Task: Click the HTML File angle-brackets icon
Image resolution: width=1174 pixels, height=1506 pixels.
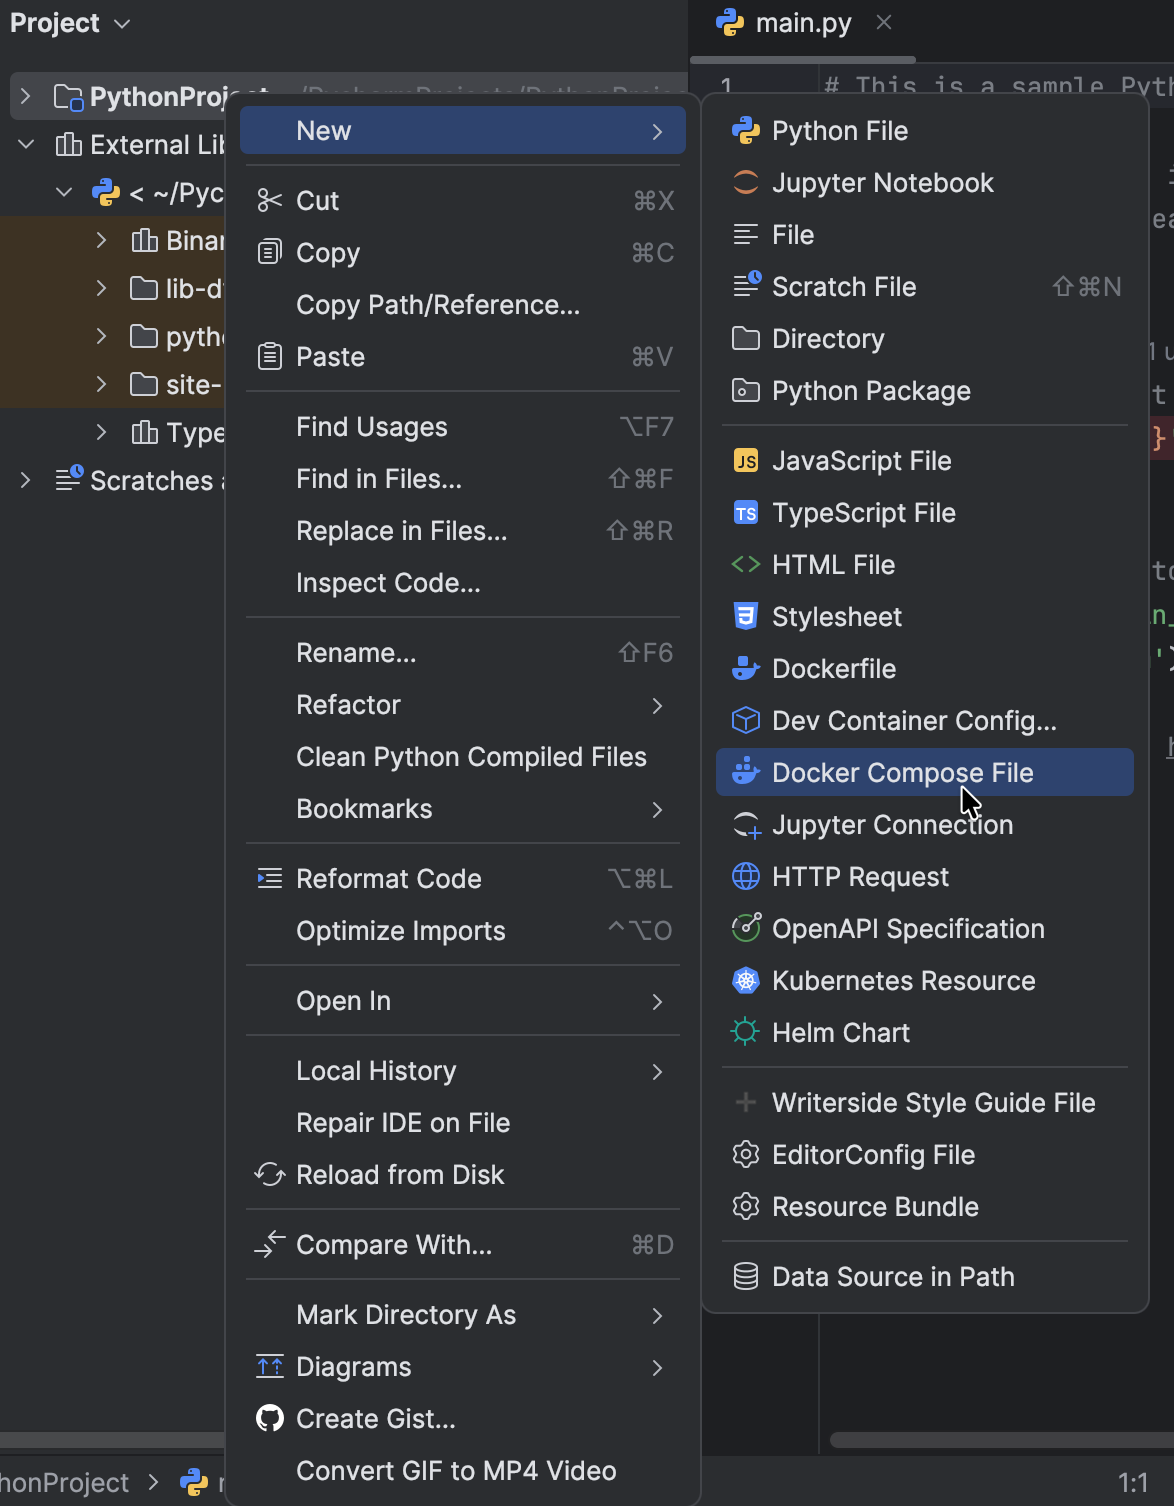Action: [746, 565]
